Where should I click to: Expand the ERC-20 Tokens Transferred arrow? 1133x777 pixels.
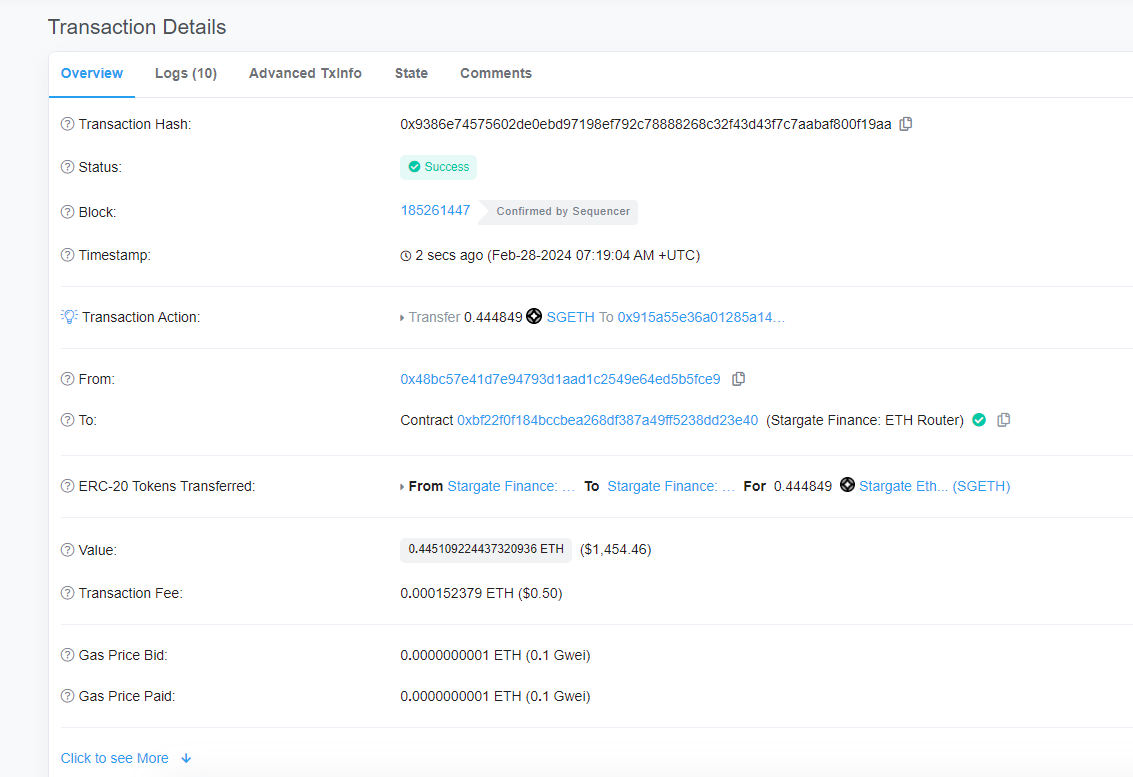pos(402,487)
